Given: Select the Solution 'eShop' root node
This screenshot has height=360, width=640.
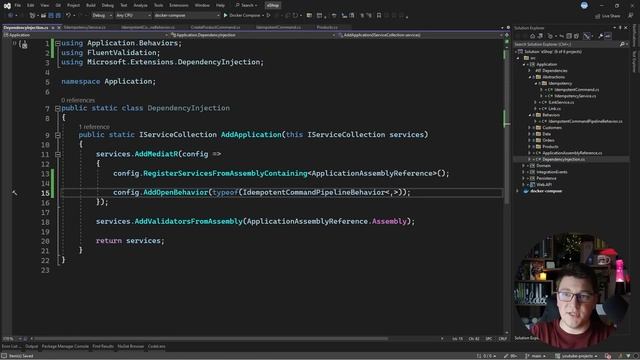Looking at the screenshot, I should (553, 52).
